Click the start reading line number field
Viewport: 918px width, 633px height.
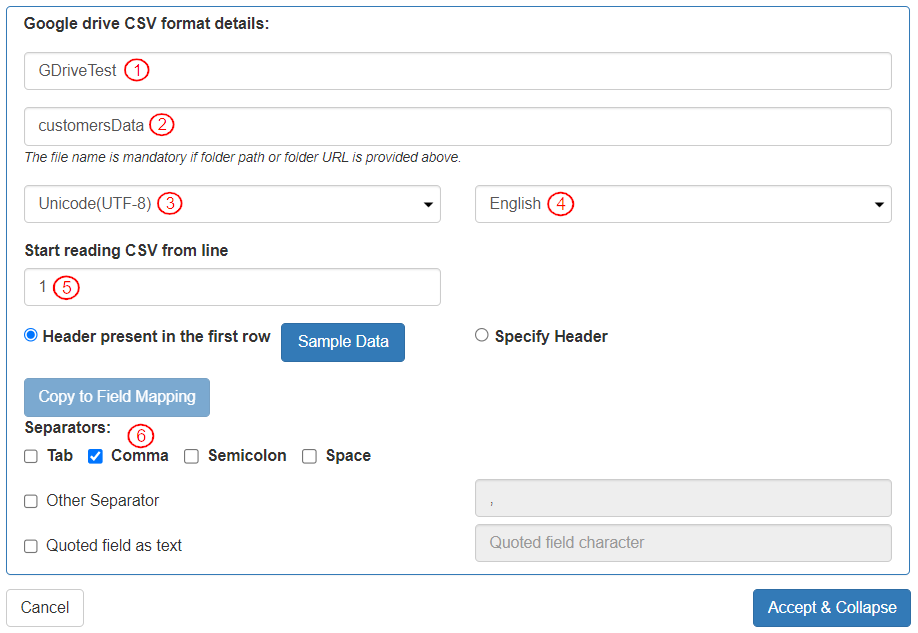232,287
